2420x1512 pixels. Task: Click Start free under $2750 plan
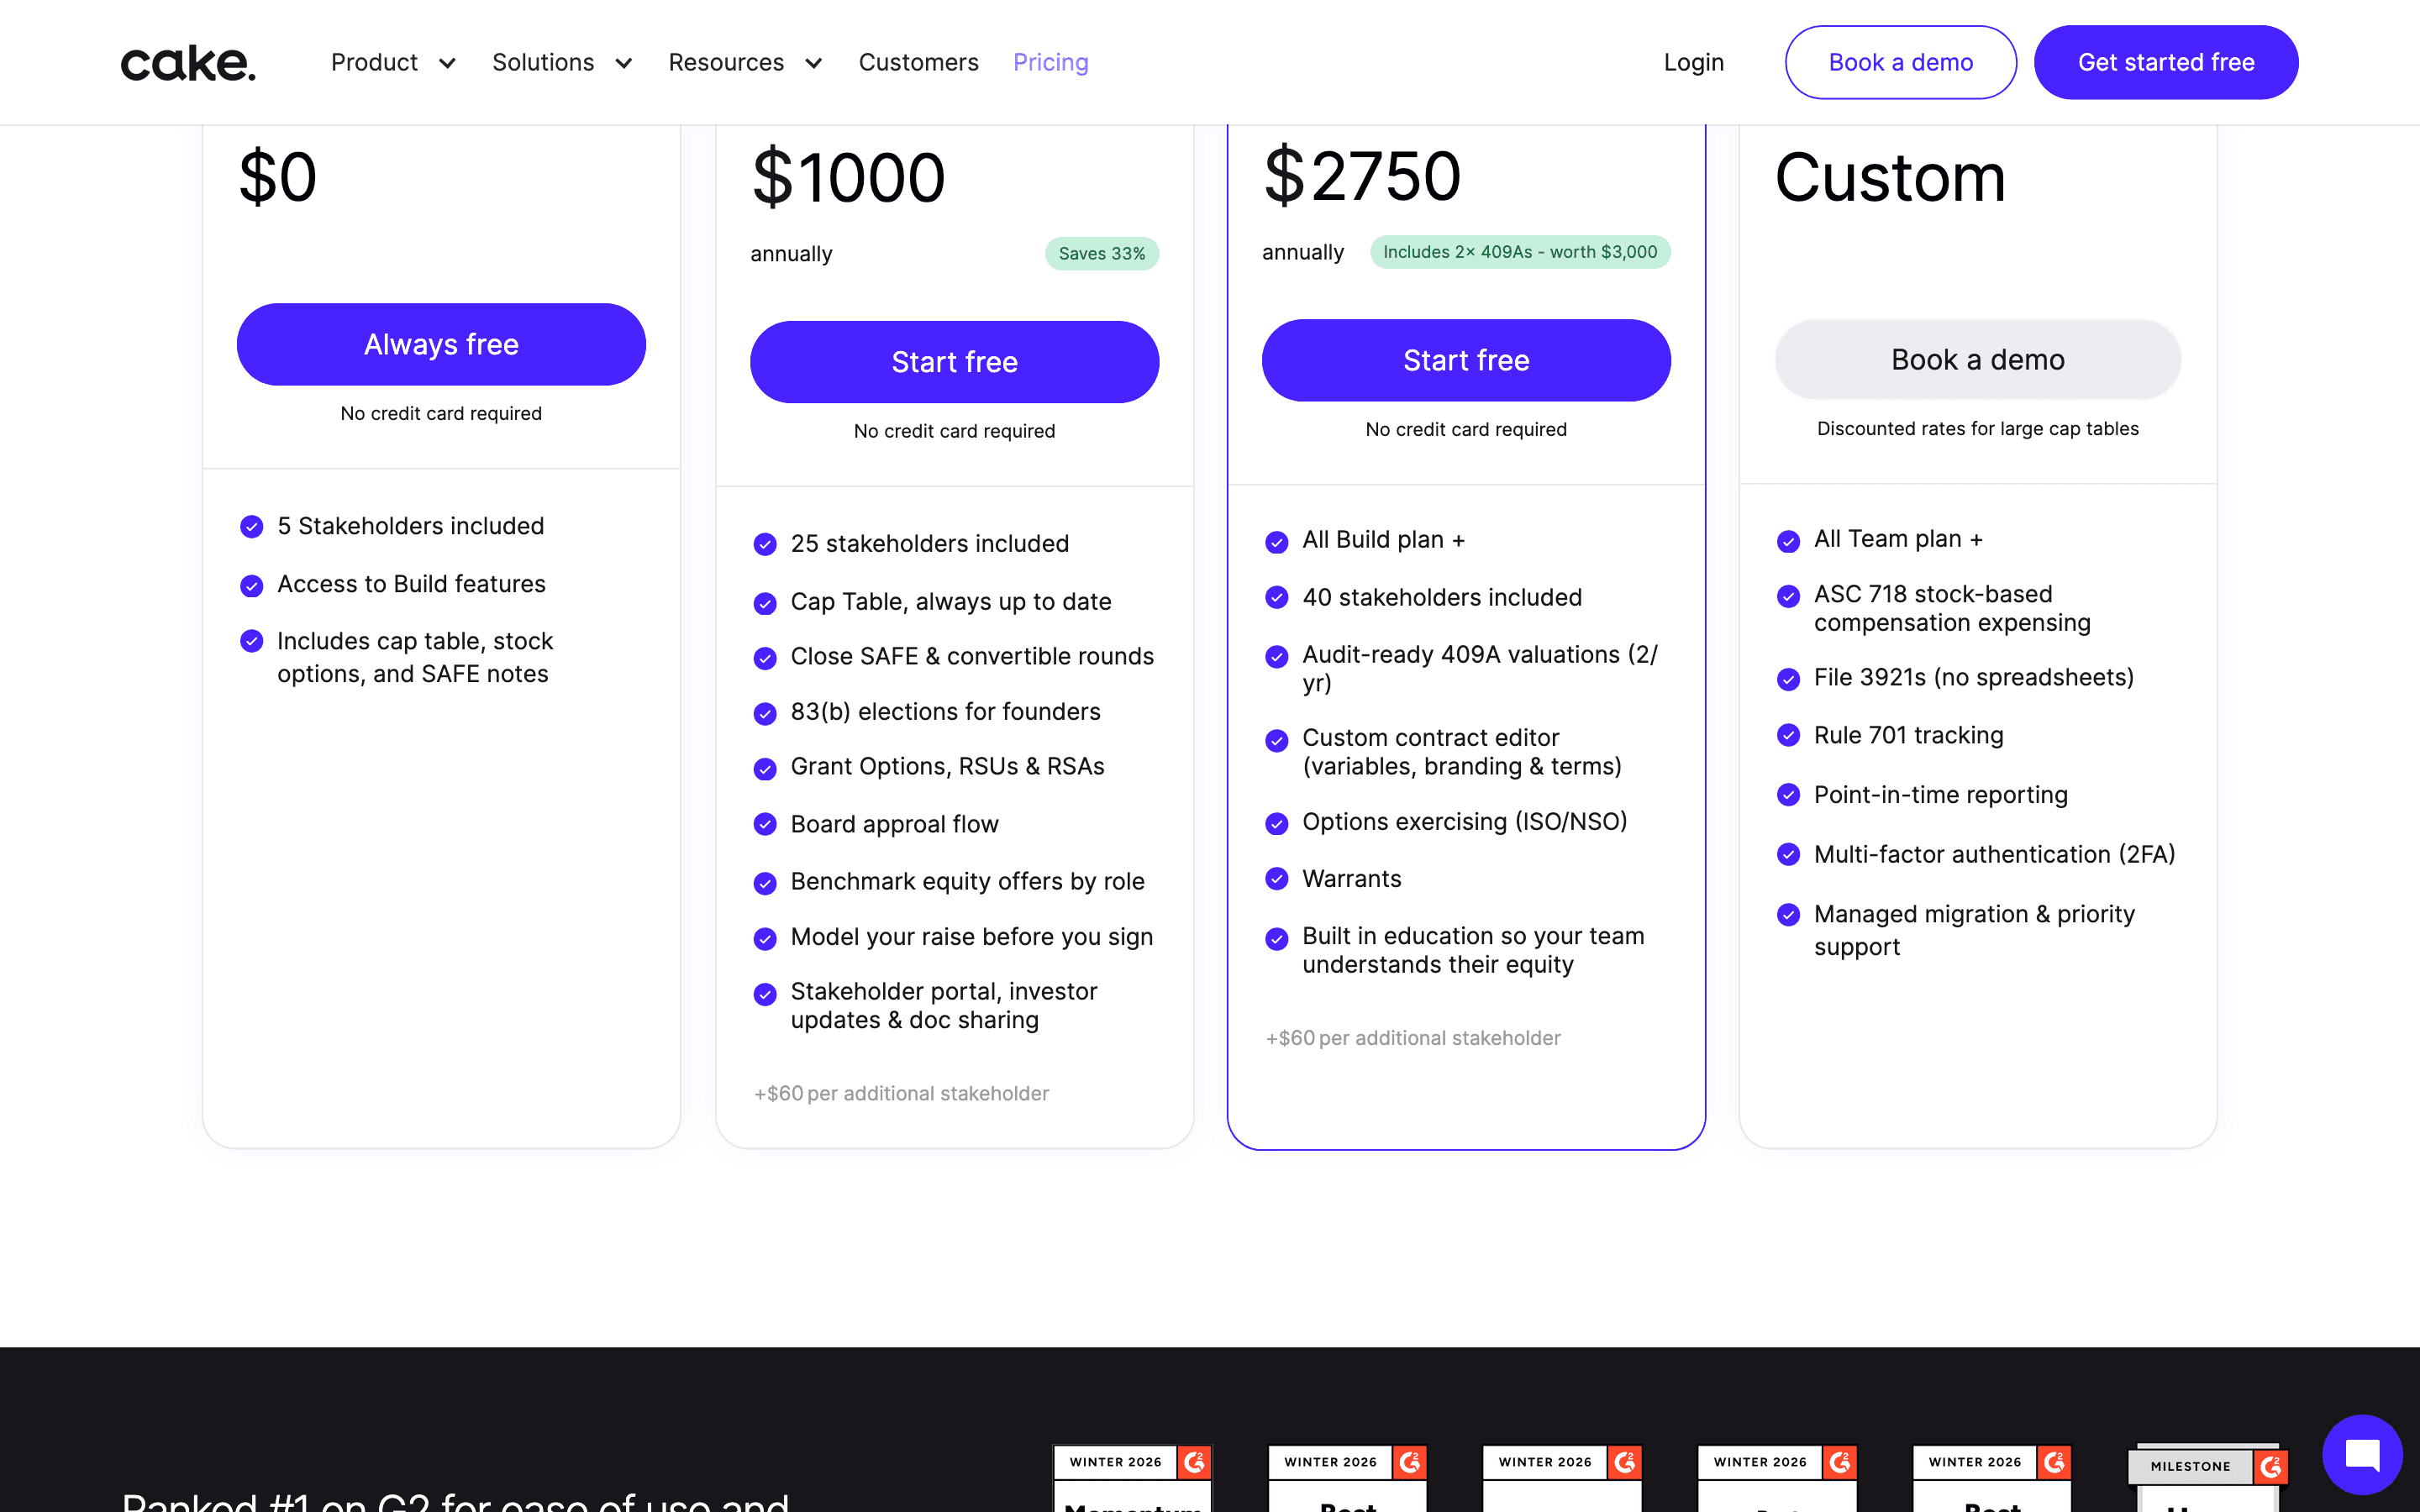pos(1466,360)
